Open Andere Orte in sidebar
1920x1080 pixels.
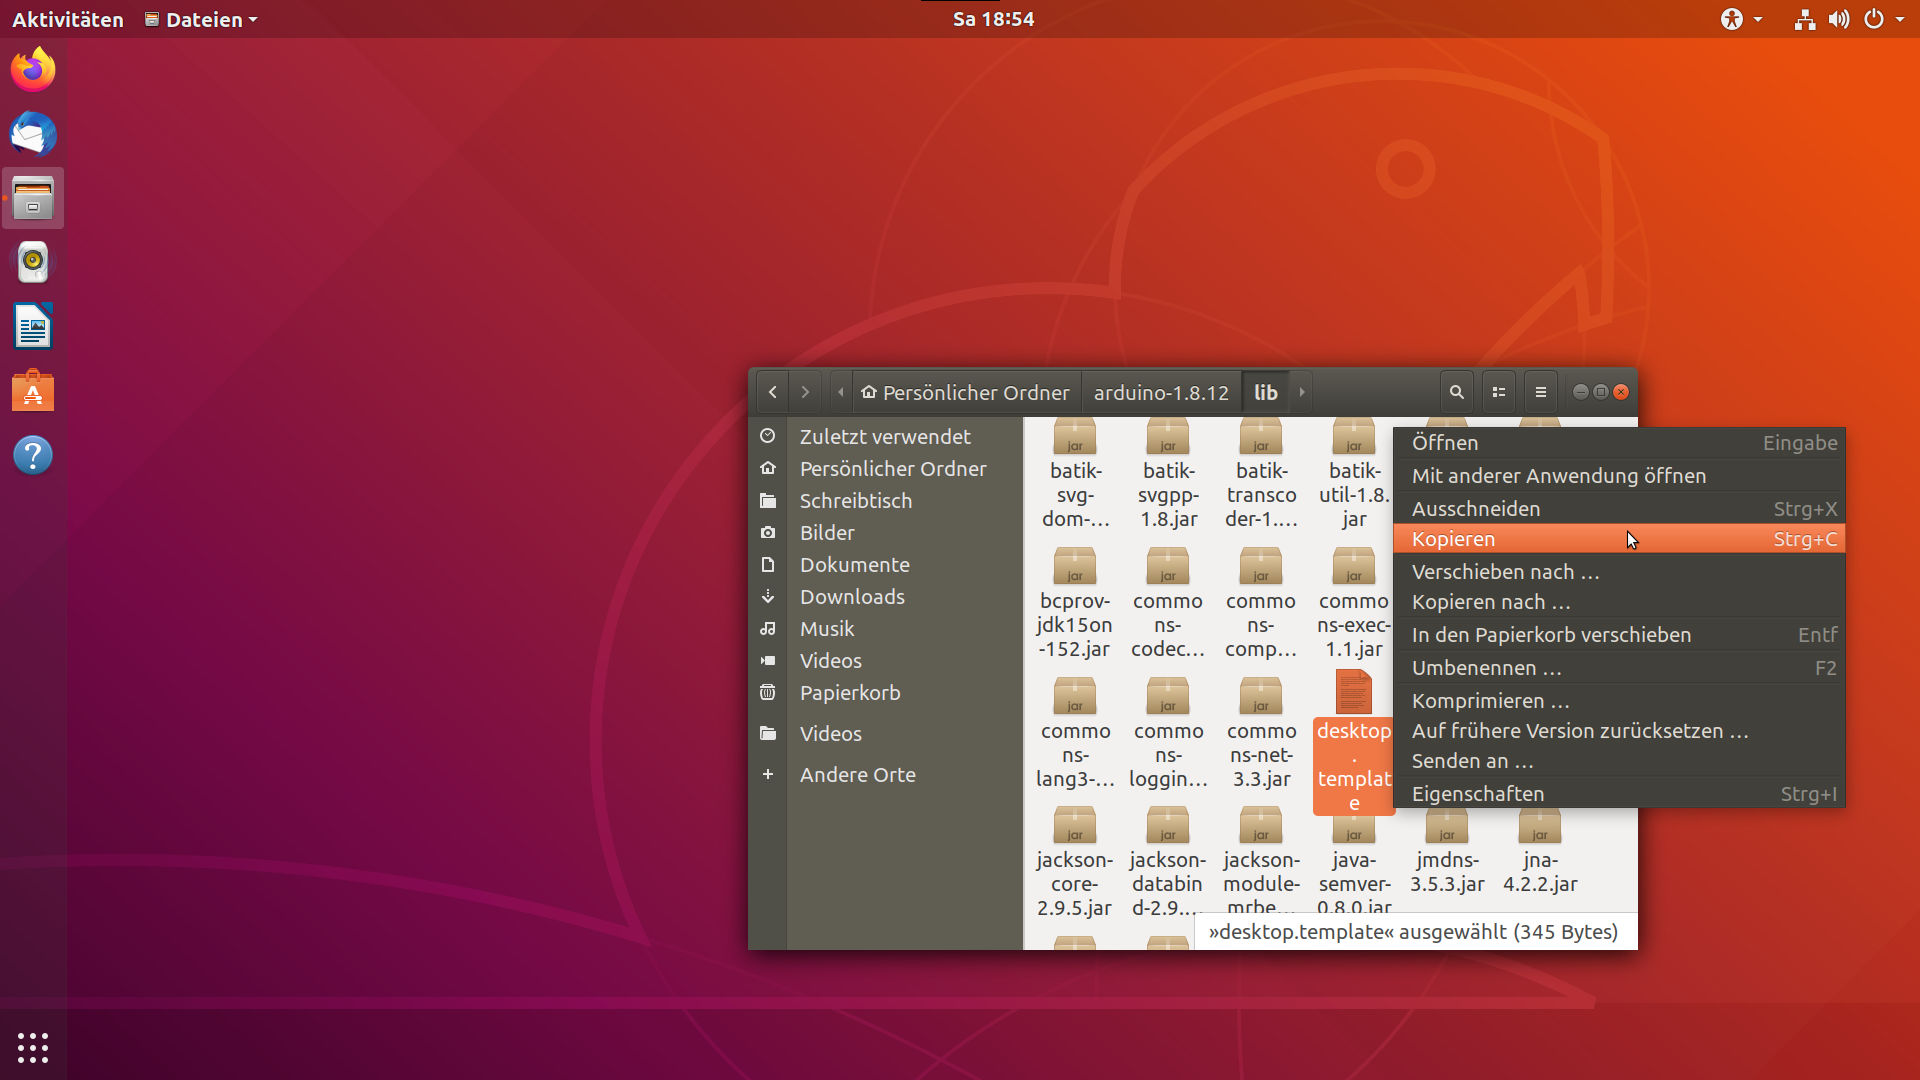point(885,775)
